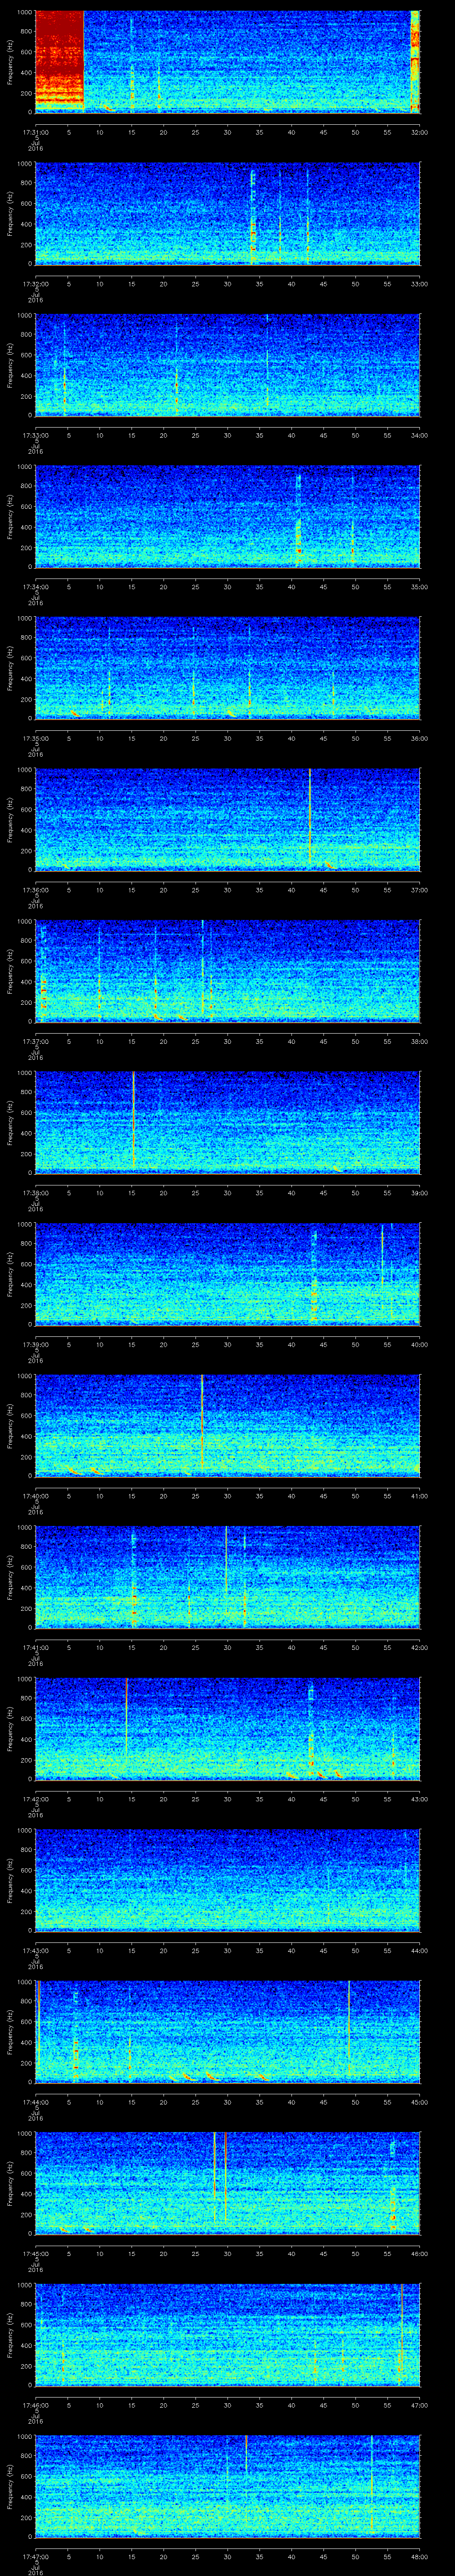
Task: Select the tall spike at 26 s in 17:40 spectrogram
Action: [x=202, y=1423]
